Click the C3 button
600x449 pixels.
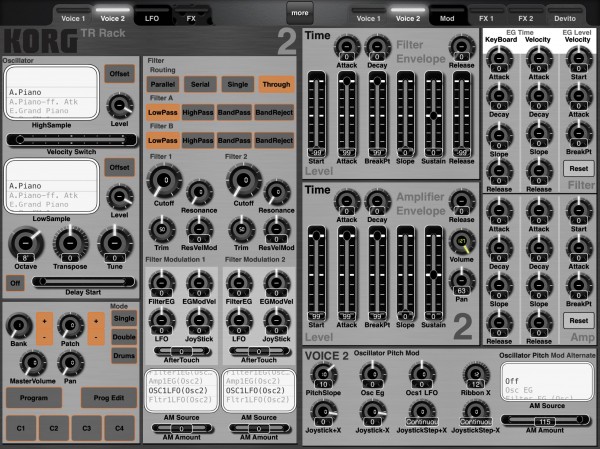(87, 428)
